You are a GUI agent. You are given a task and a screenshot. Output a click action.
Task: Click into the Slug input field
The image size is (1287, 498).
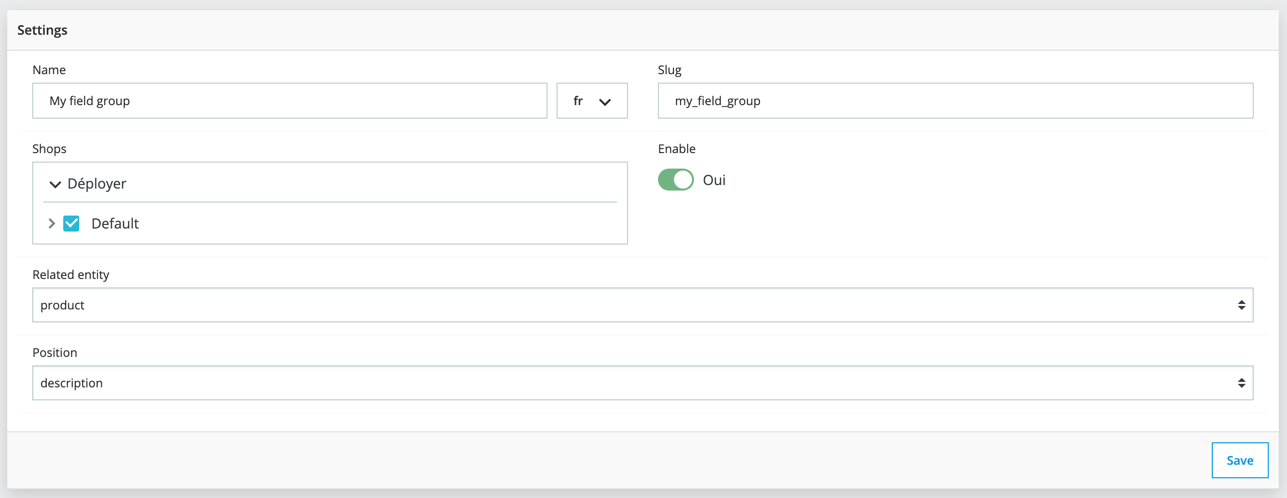(955, 101)
